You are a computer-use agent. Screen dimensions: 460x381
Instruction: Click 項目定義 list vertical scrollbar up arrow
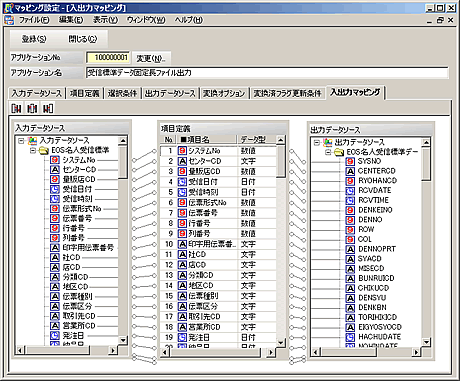(281, 140)
